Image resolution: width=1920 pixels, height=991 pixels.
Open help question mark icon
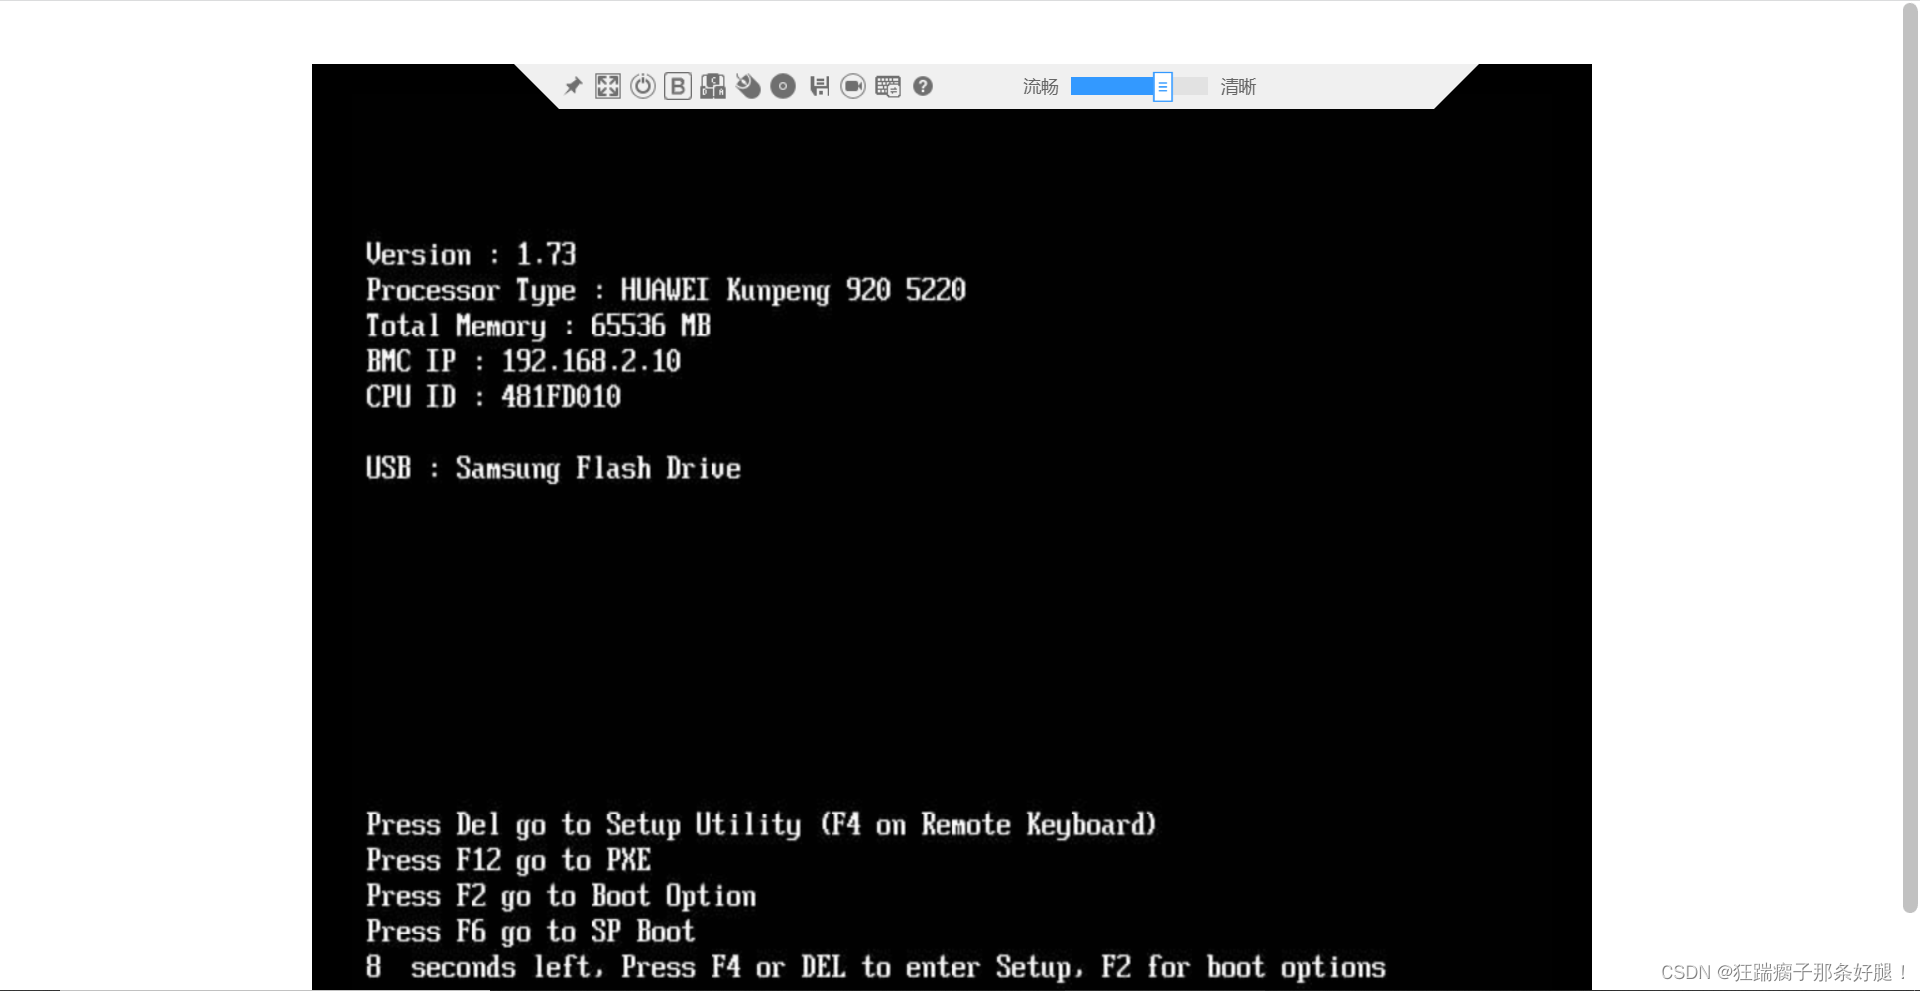pyautogui.click(x=923, y=86)
